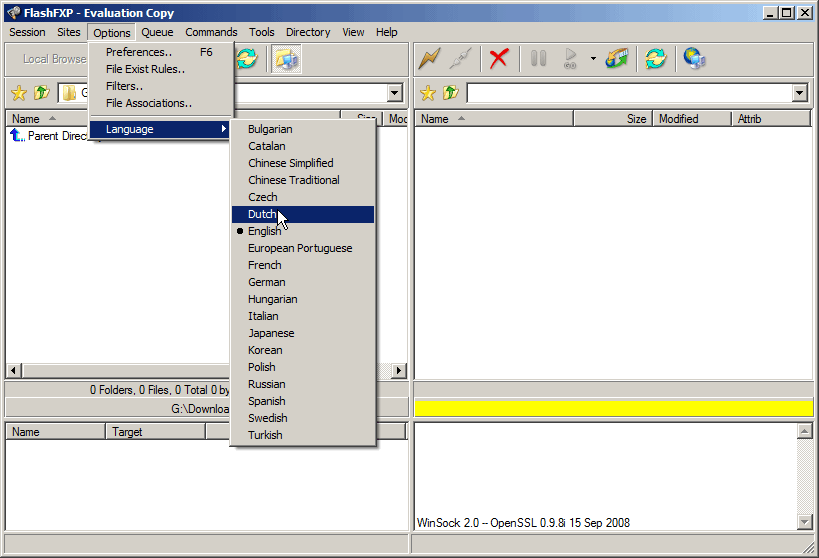The image size is (819, 558).
Task: Open the Tools menu
Action: pyautogui.click(x=262, y=32)
